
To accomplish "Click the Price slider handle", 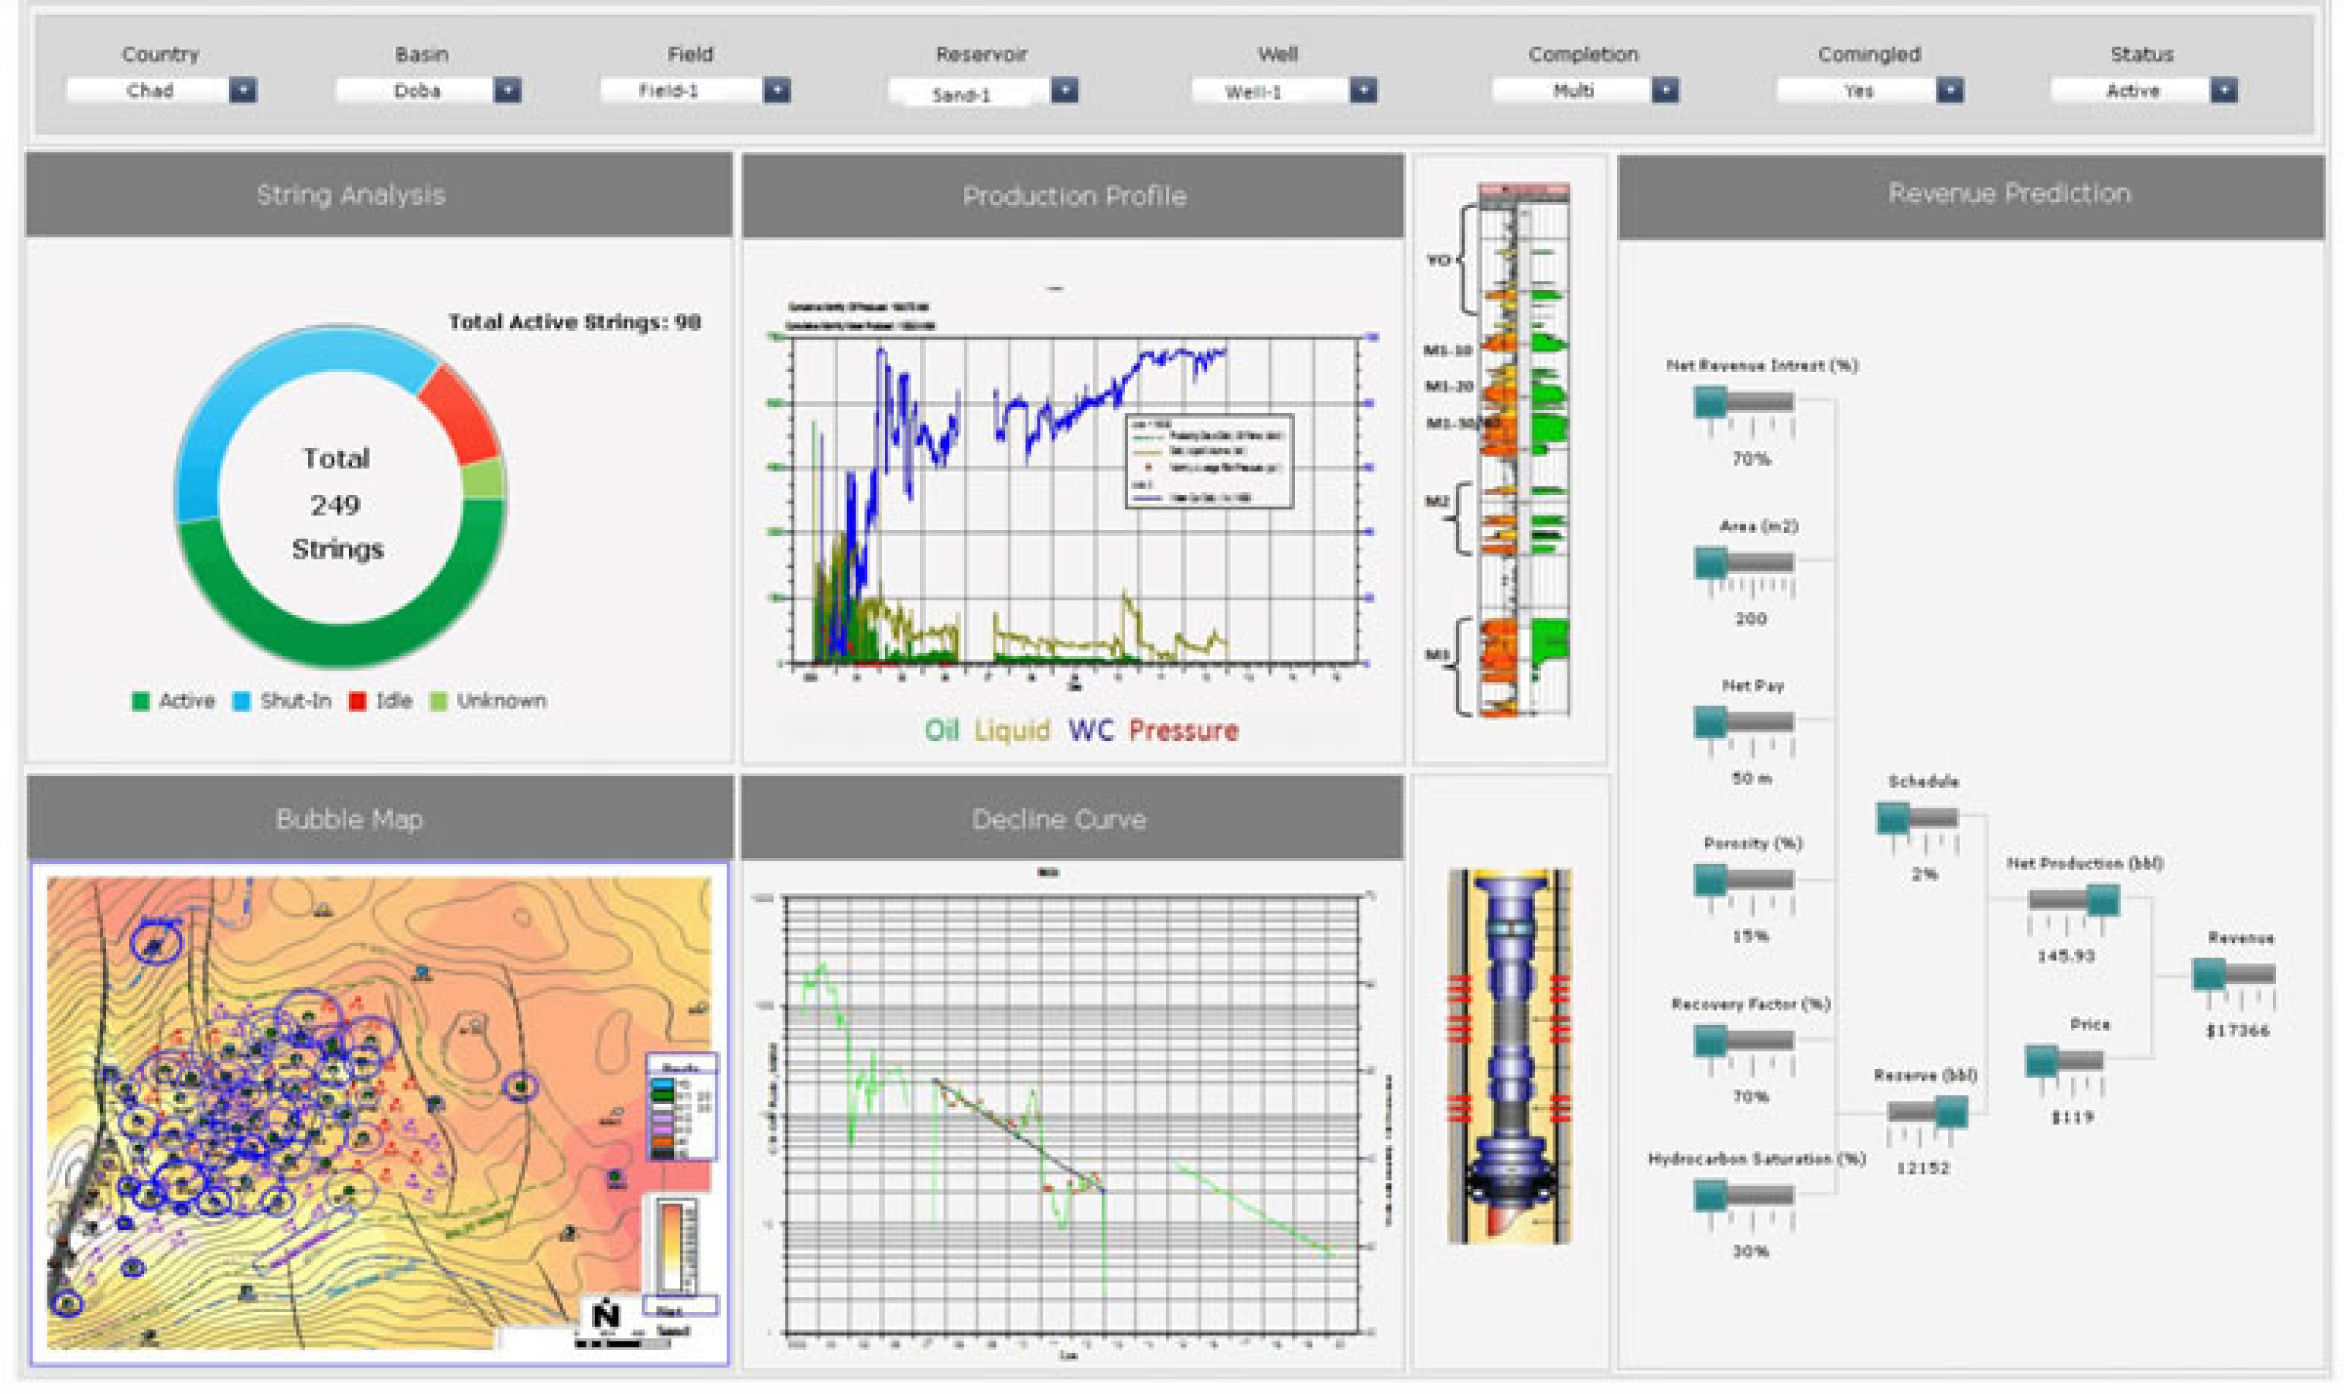I will tap(2041, 1060).
